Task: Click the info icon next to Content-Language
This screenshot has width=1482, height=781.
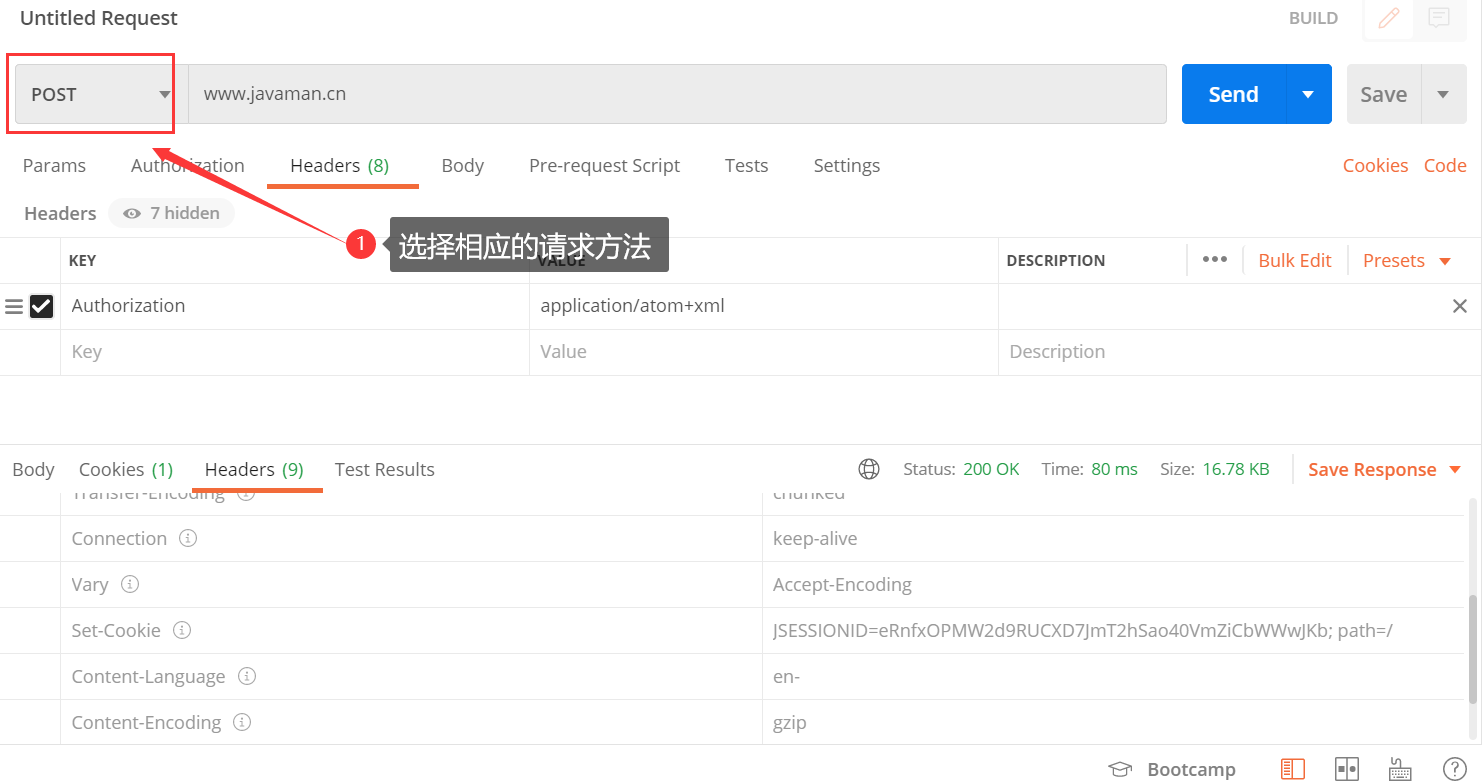Action: point(247,676)
